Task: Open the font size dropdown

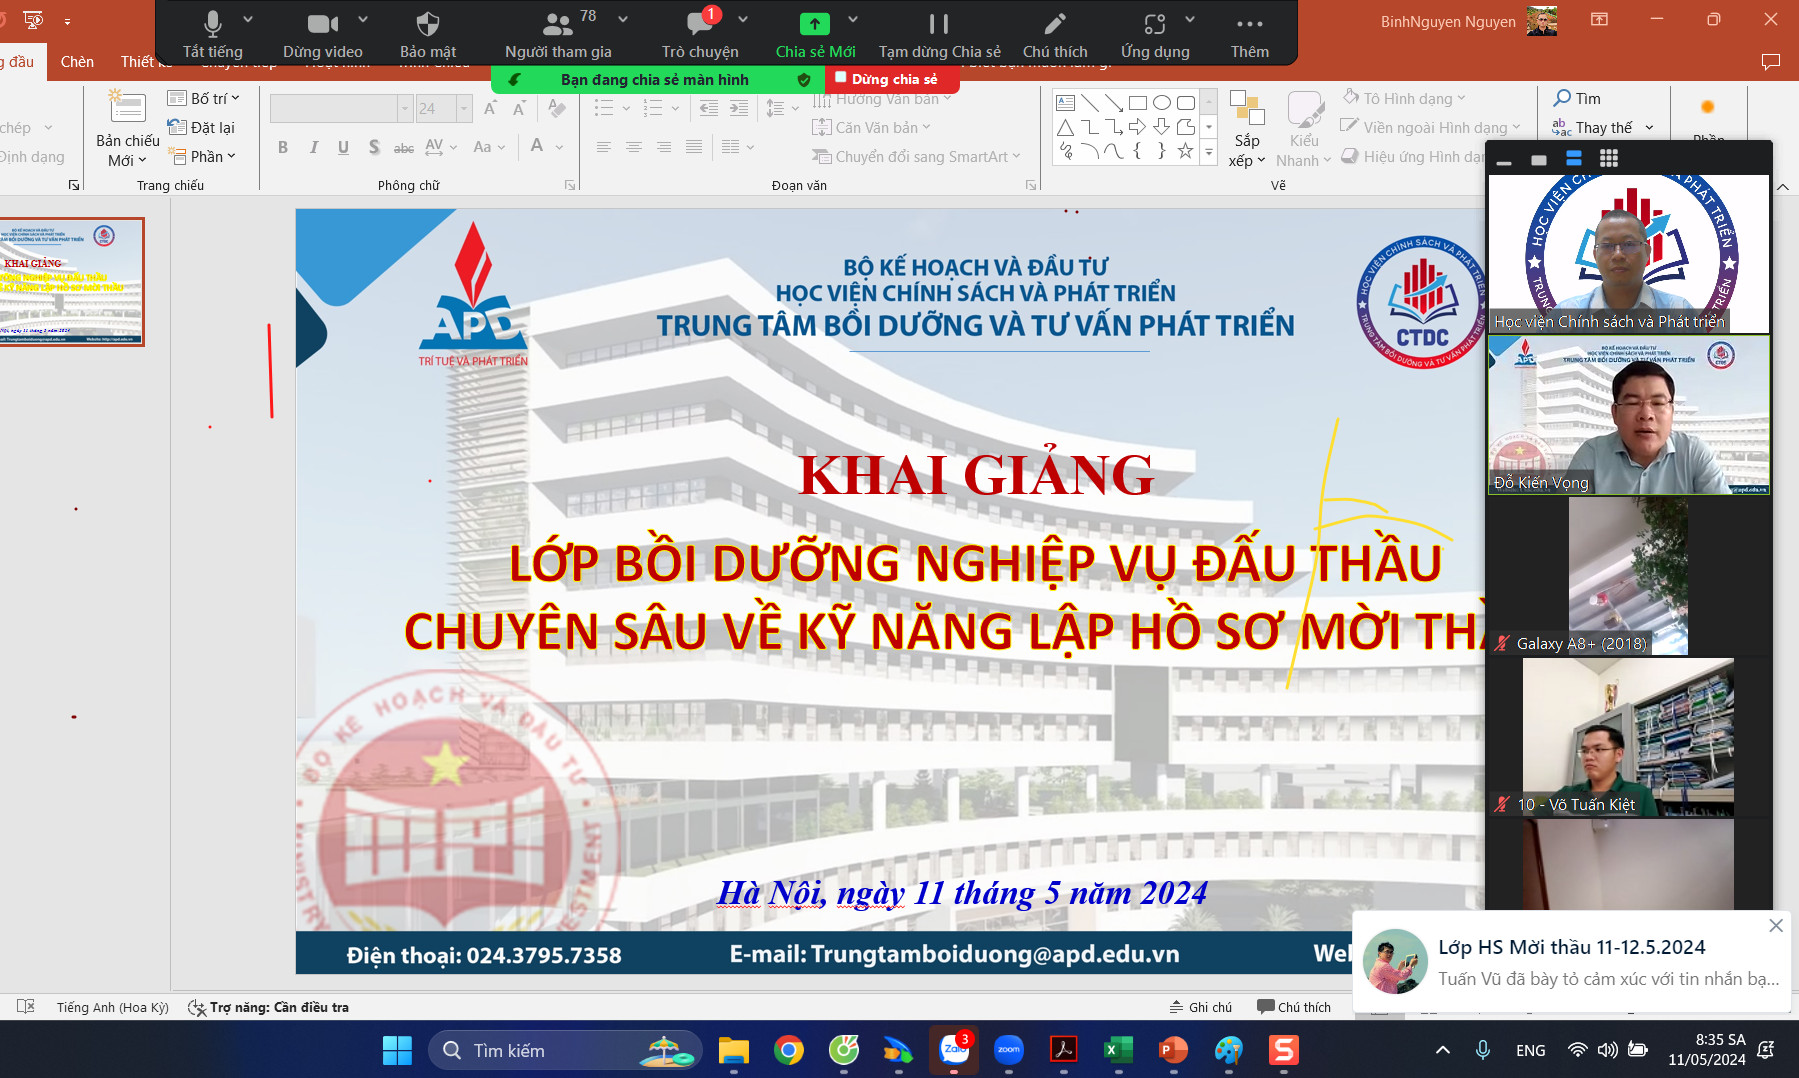Action: click(x=464, y=108)
